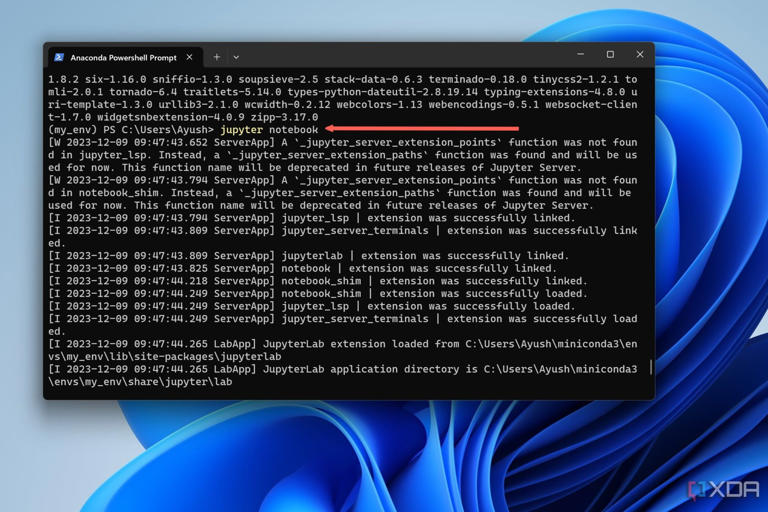Click the 'jupyter_lsp | extension was successfully loaded' line
This screenshot has height=512, width=768.
tap(312, 306)
